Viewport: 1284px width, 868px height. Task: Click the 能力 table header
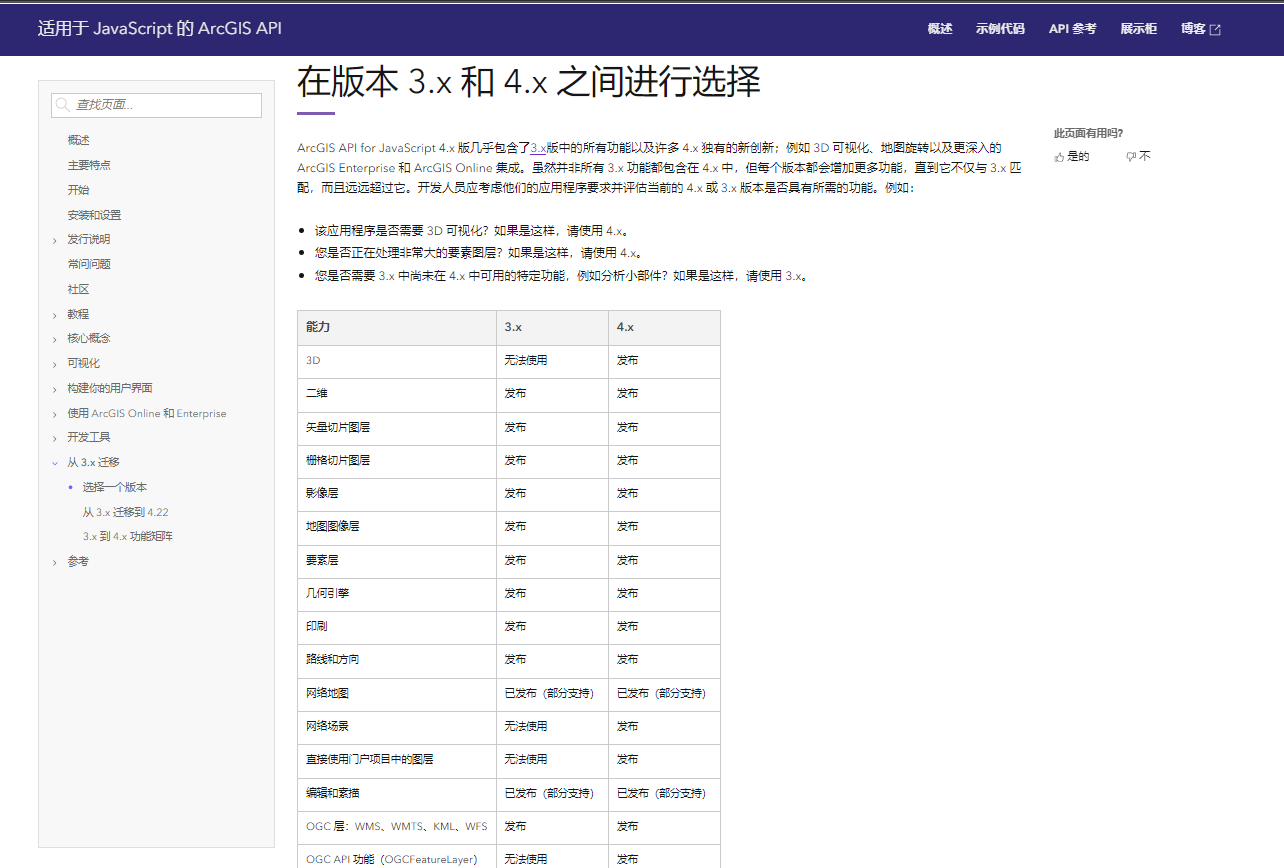(x=317, y=327)
